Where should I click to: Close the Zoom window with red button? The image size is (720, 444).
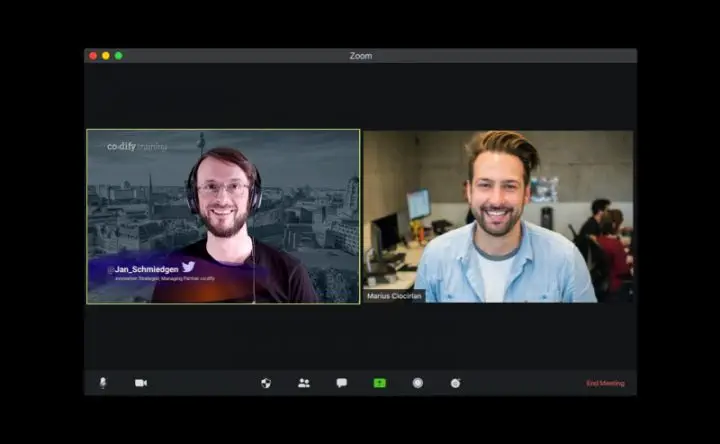tap(93, 56)
